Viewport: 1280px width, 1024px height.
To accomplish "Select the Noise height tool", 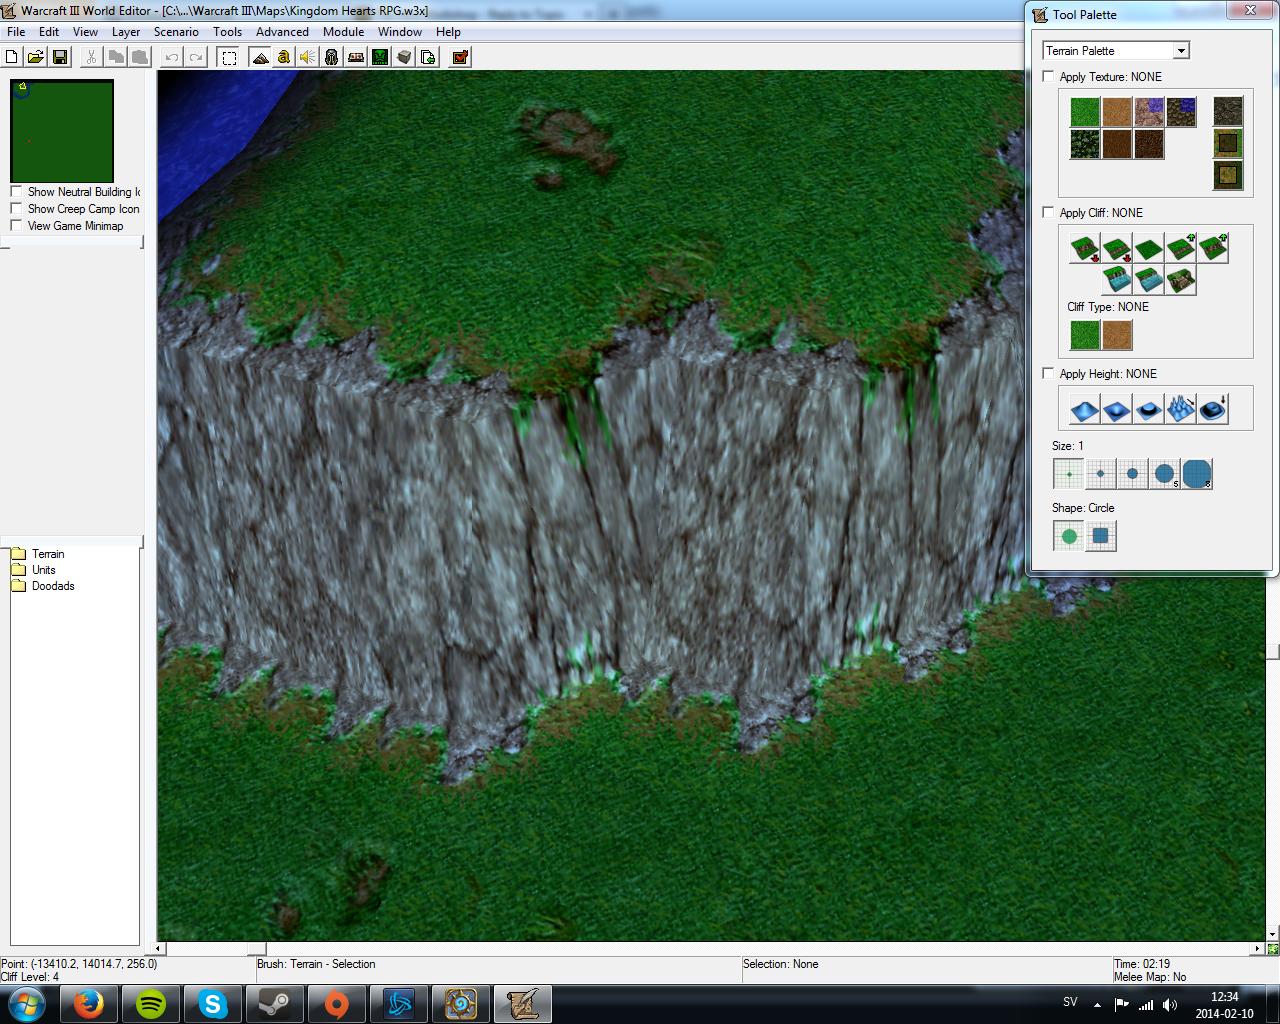I will pos(1181,408).
